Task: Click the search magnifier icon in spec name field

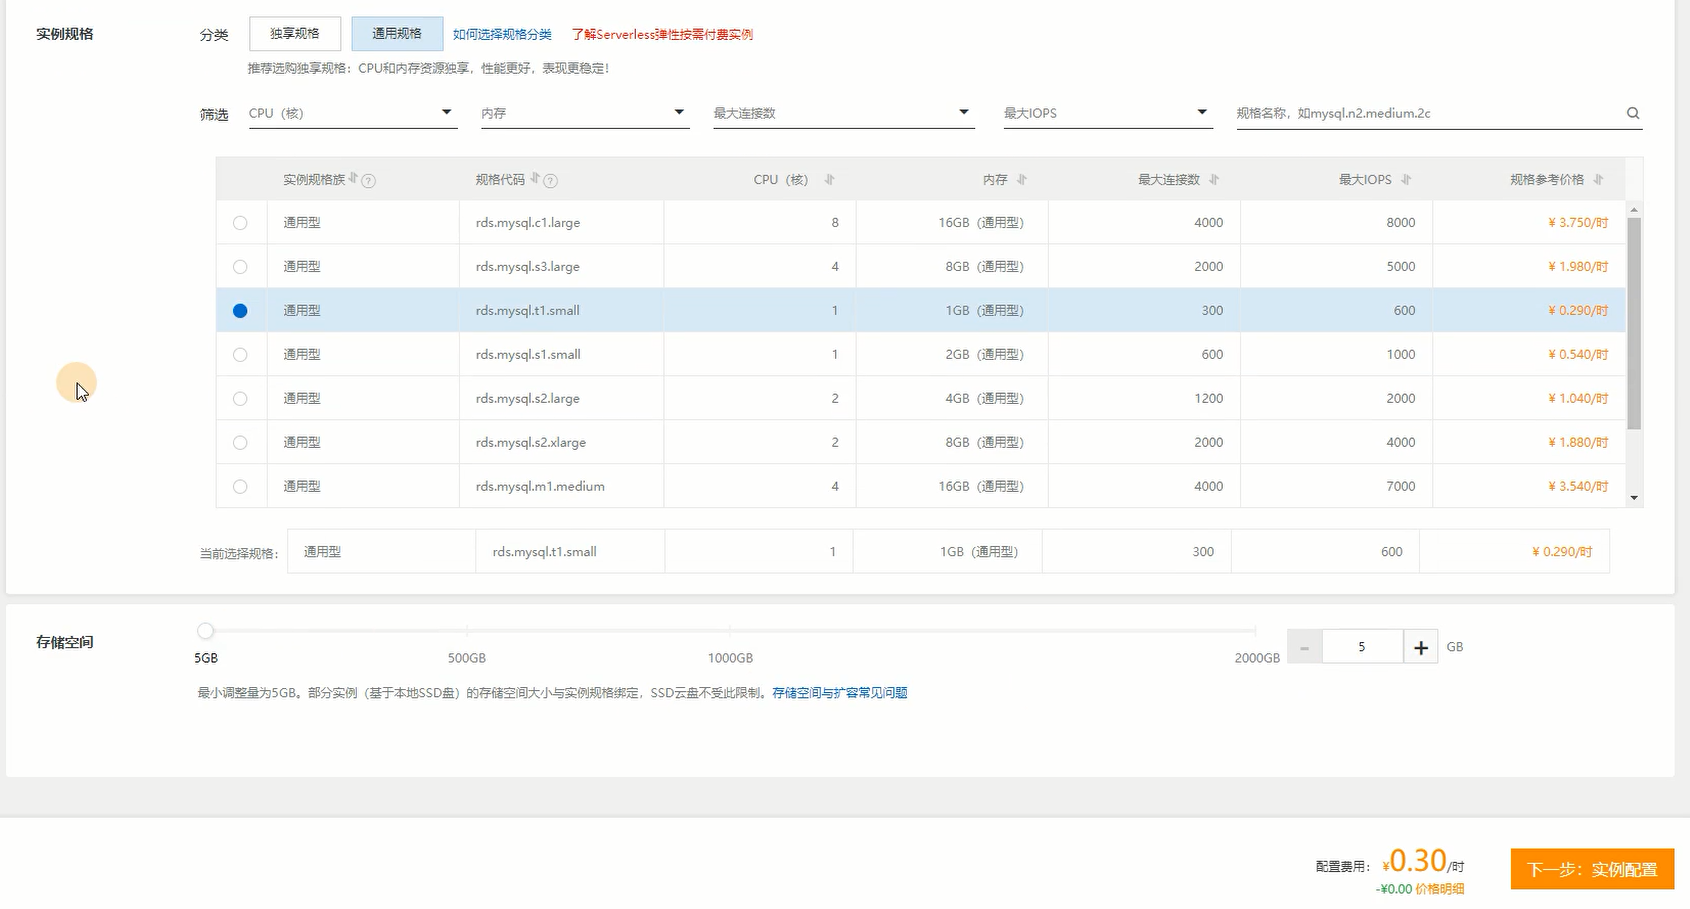Action: 1633,113
